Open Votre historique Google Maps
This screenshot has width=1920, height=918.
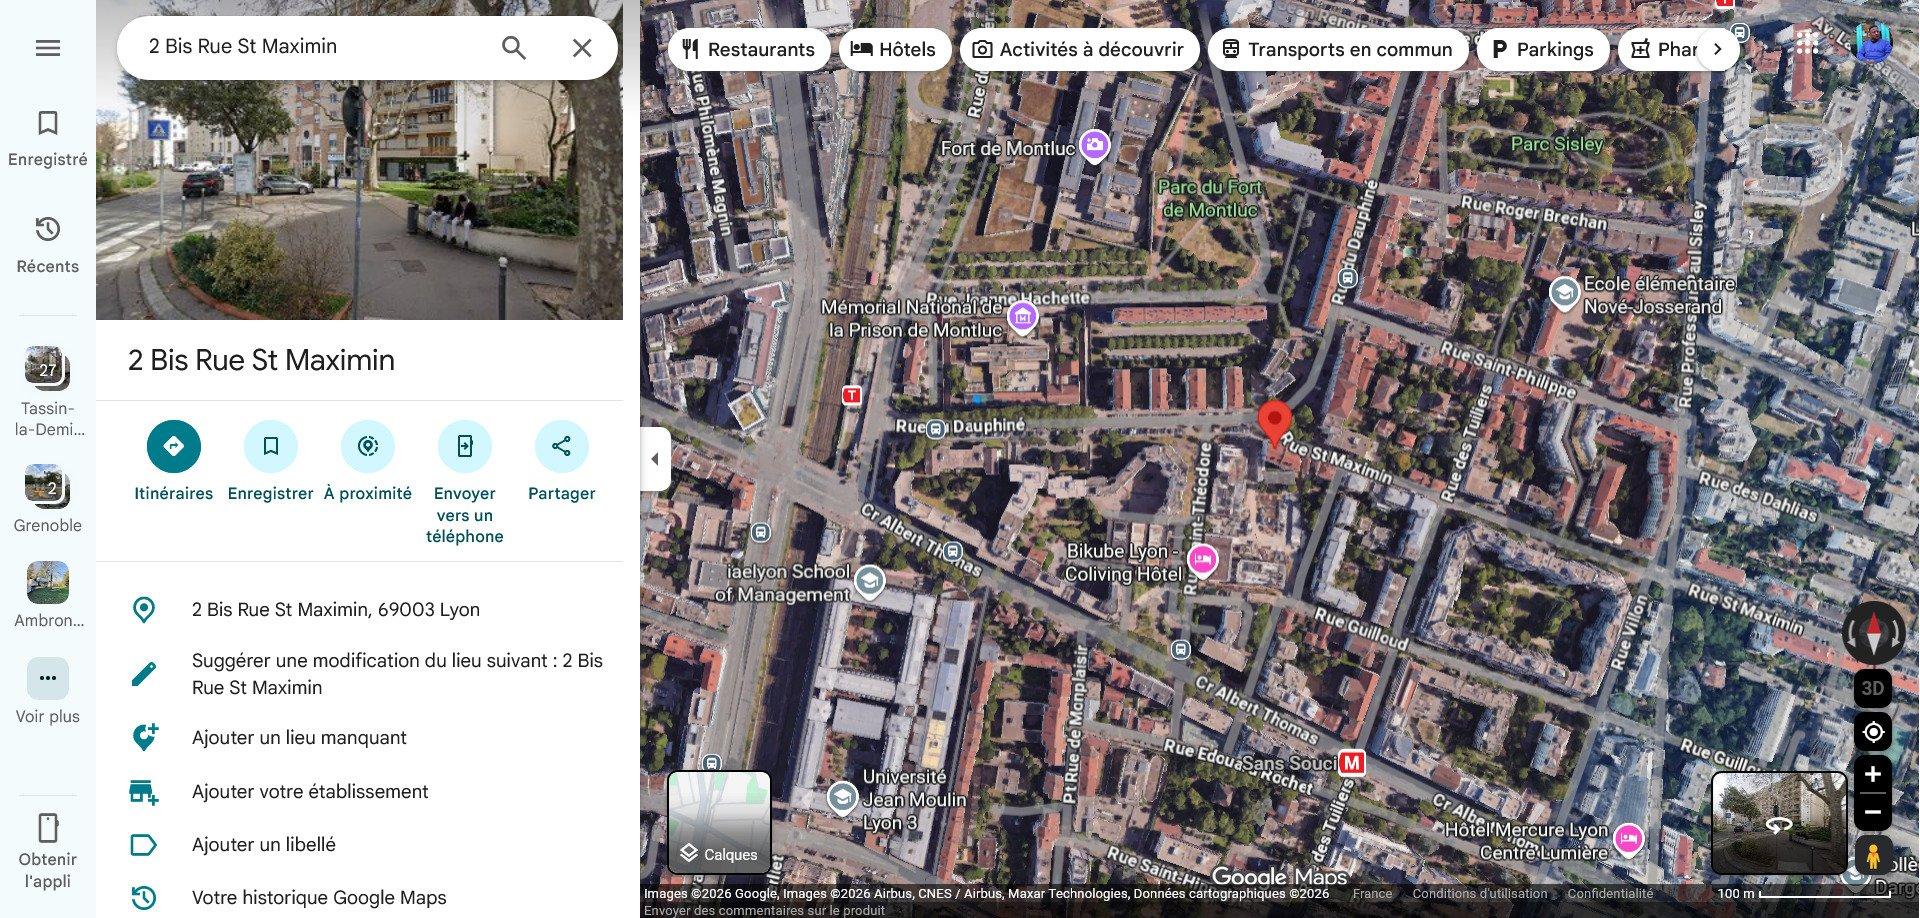click(359, 898)
